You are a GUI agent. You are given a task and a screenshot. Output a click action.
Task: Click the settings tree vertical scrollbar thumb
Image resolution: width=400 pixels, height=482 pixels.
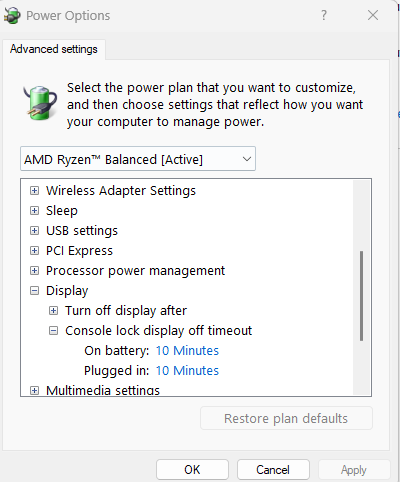pyautogui.click(x=361, y=296)
